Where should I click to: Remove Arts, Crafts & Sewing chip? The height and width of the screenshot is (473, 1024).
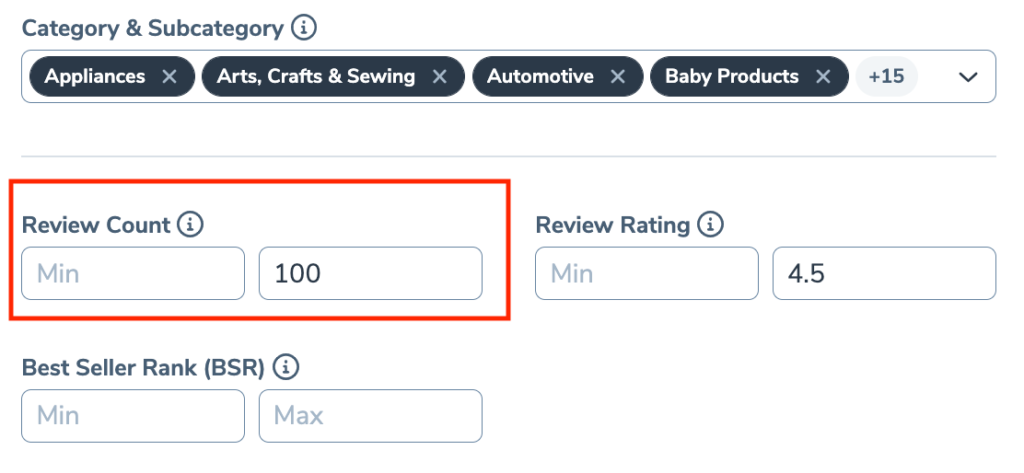coord(439,77)
